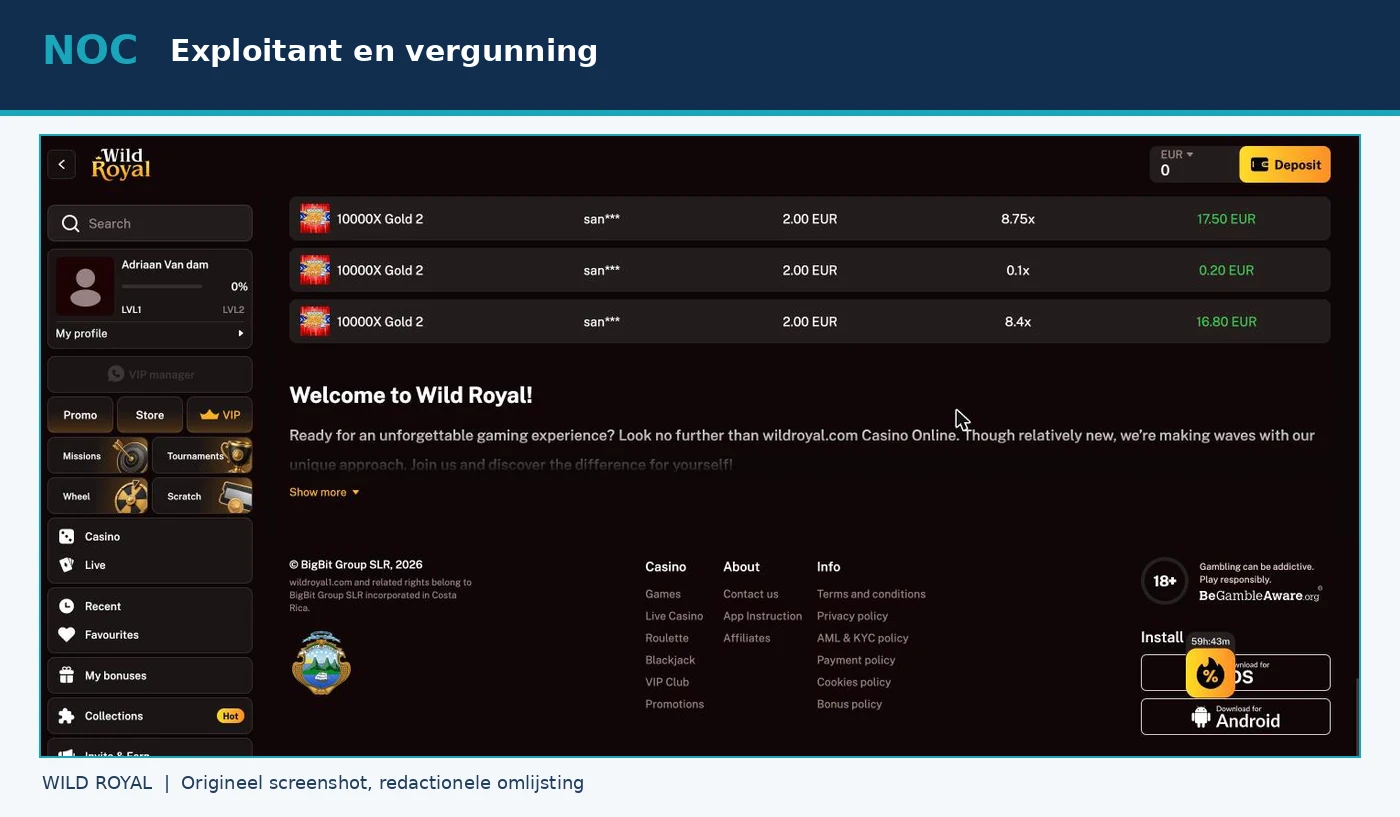The image size is (1400, 817).
Task: Click the level progress bar showing 0%
Action: coord(162,286)
